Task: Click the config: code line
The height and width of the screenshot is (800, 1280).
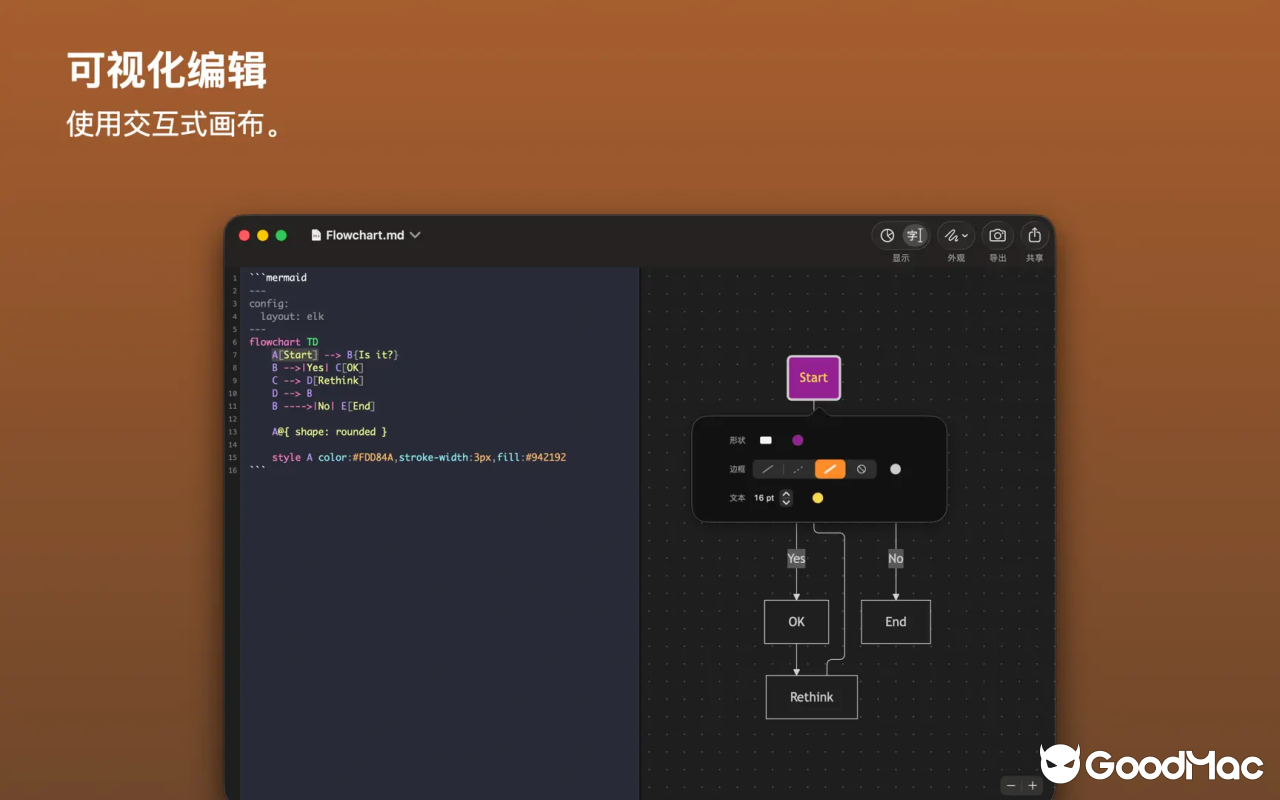Action: (269, 304)
